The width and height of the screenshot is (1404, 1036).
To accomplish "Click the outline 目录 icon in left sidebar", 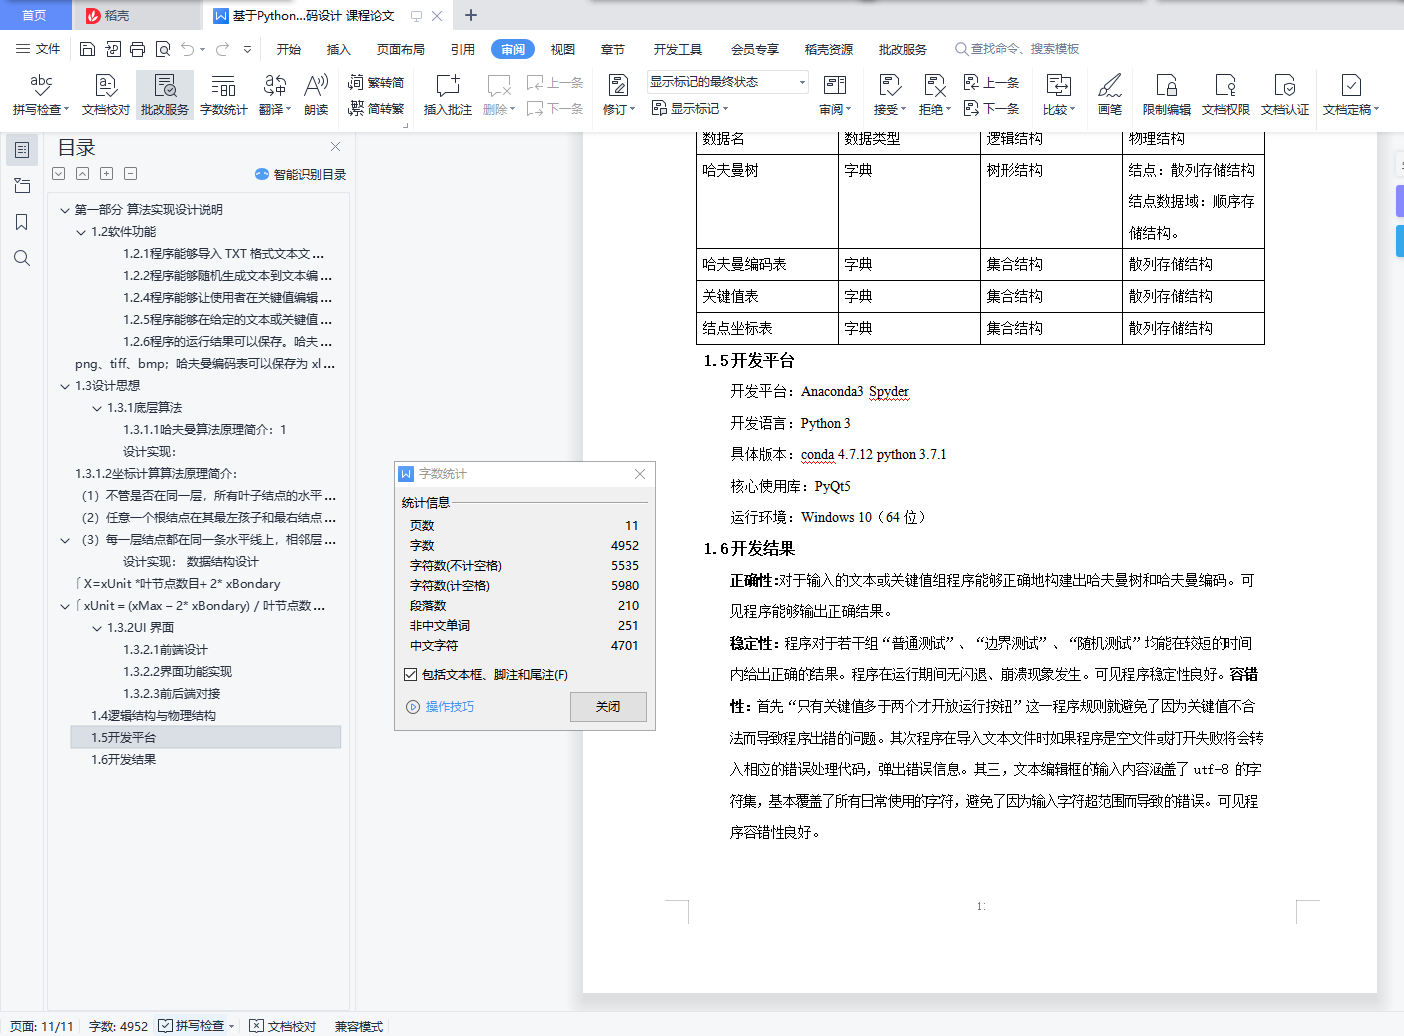I will pos(22,150).
